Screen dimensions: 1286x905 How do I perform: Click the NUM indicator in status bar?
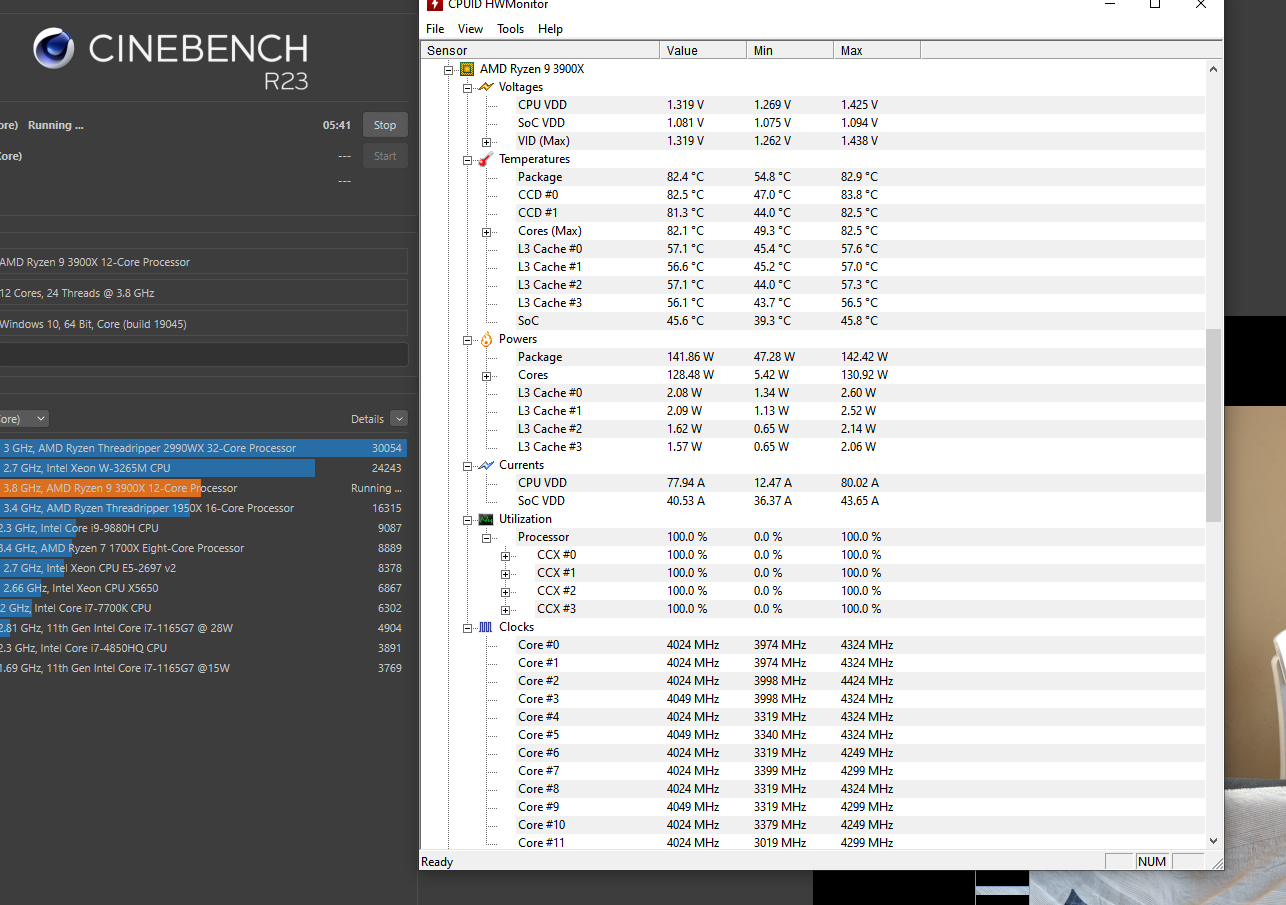click(x=1152, y=862)
